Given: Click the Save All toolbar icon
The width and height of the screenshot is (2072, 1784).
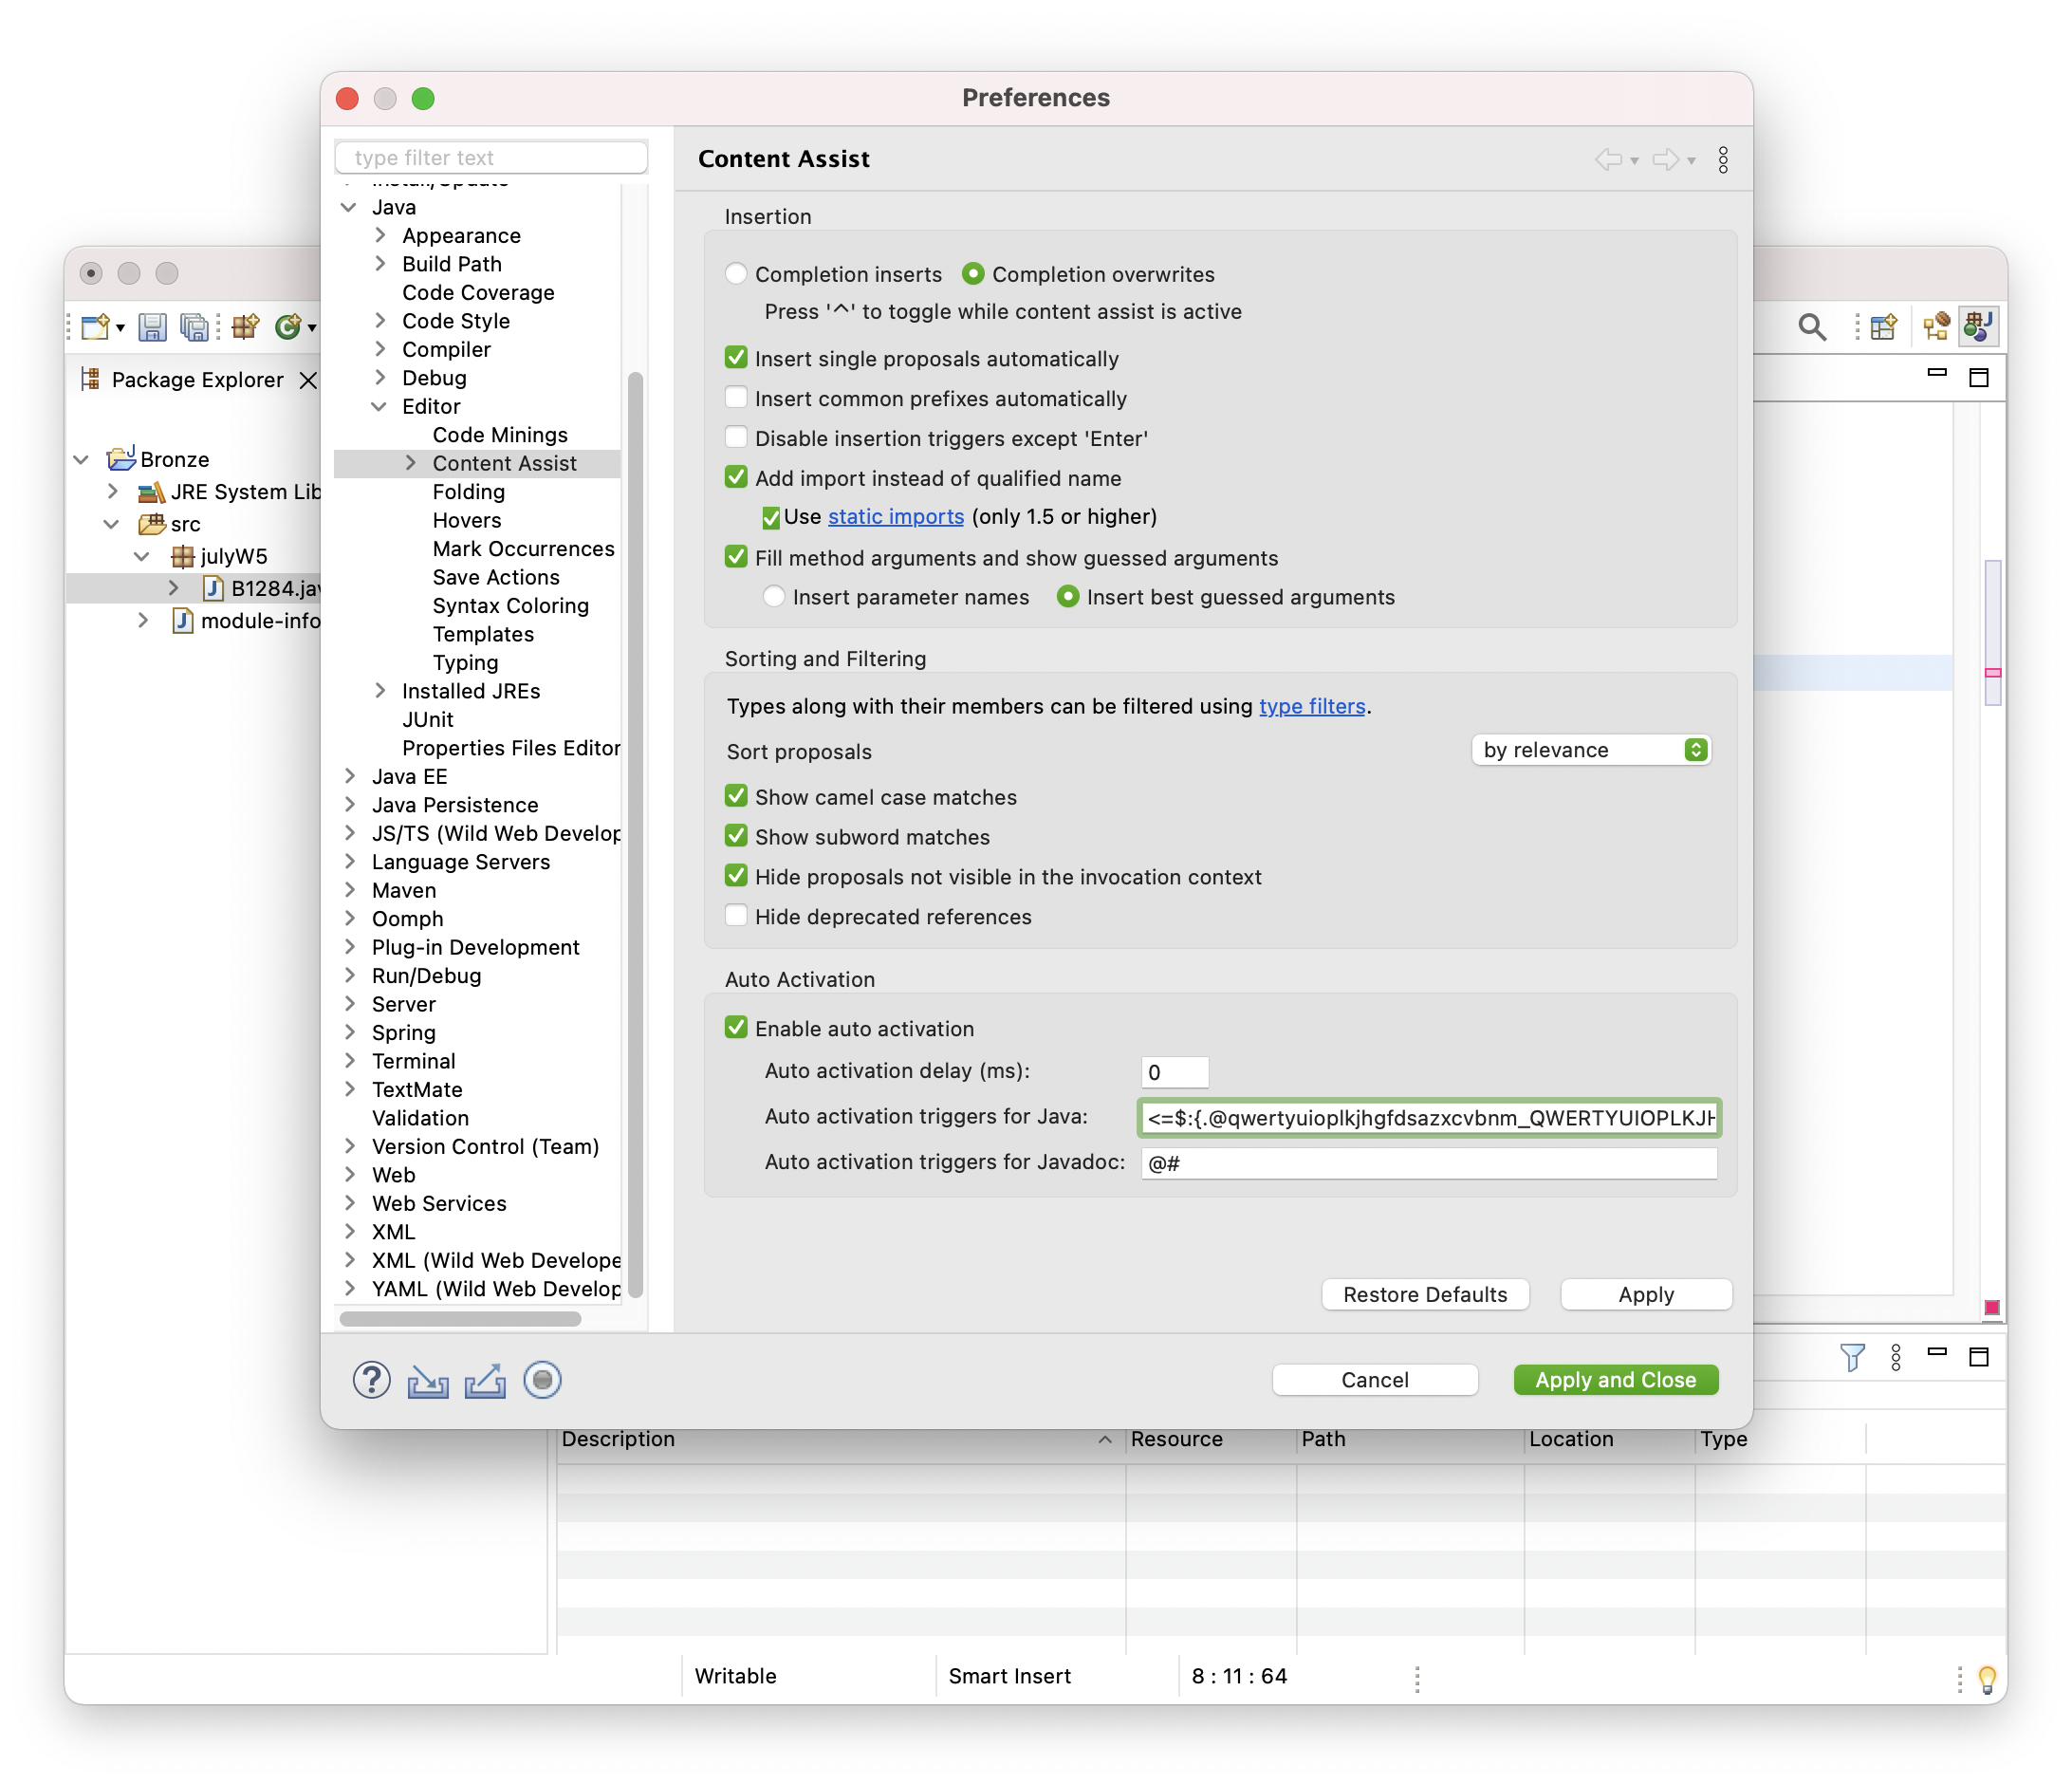Looking at the screenshot, I should pos(194,327).
